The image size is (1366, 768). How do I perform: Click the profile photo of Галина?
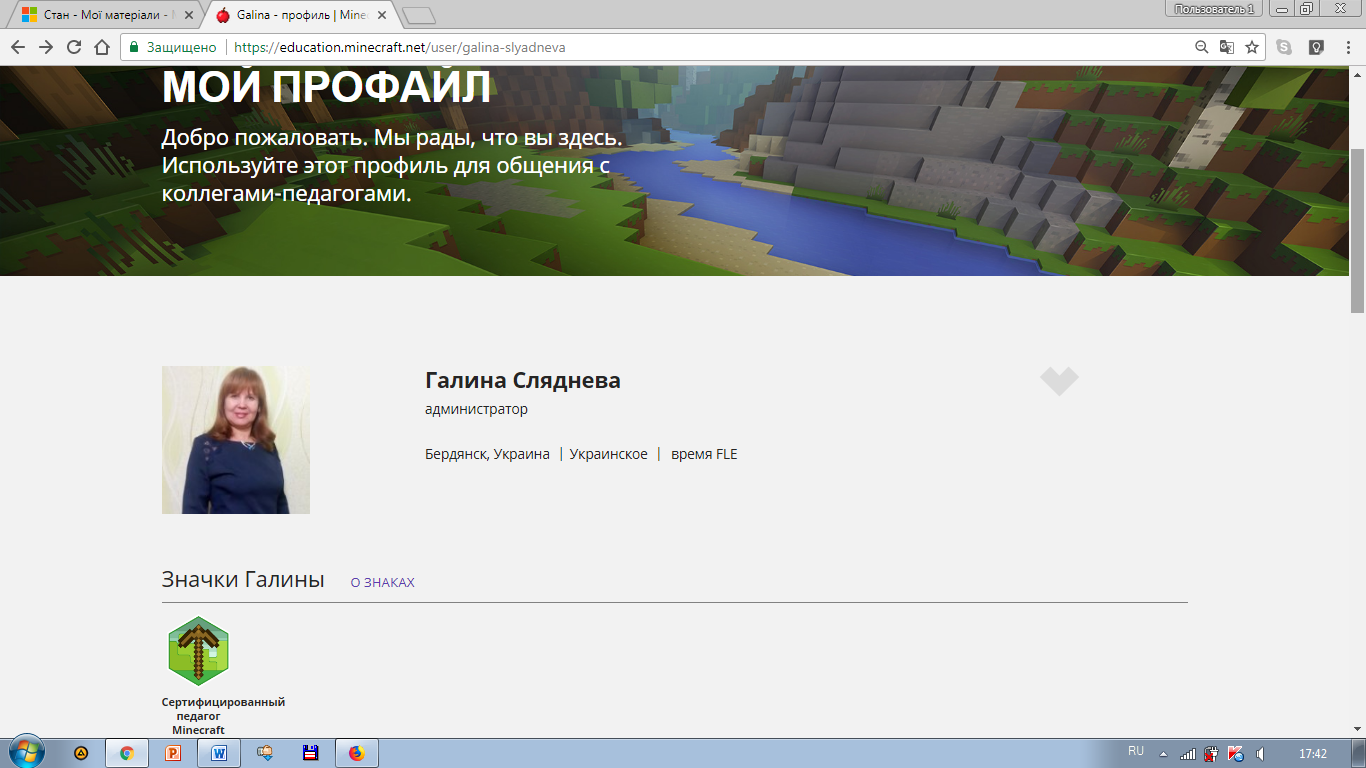coord(236,440)
